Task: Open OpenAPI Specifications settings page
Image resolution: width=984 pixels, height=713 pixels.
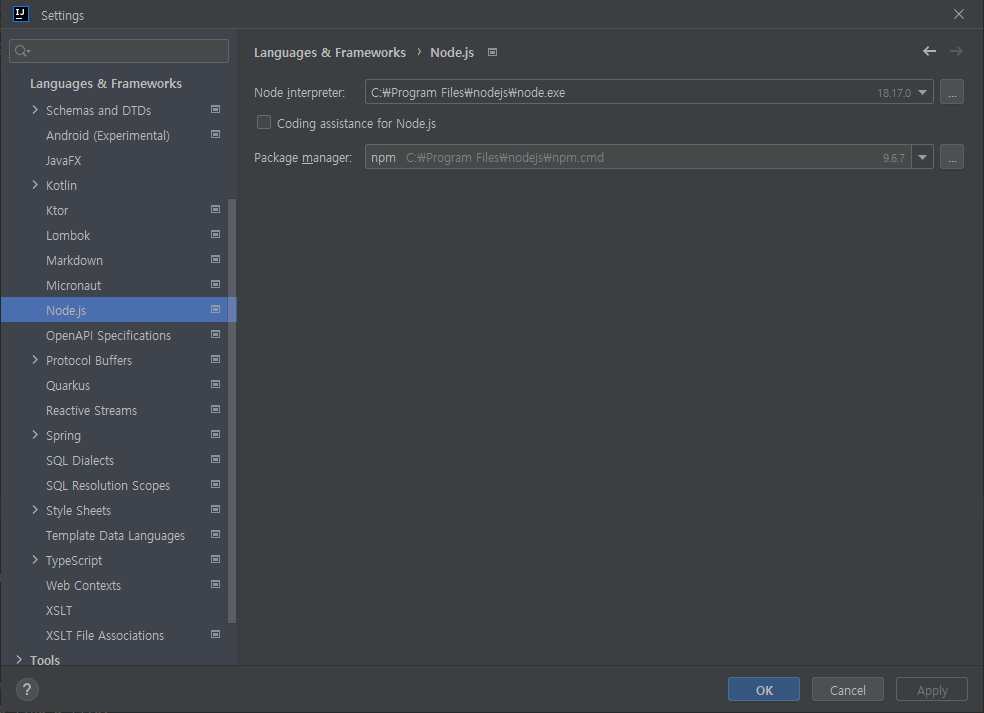Action: [108, 336]
